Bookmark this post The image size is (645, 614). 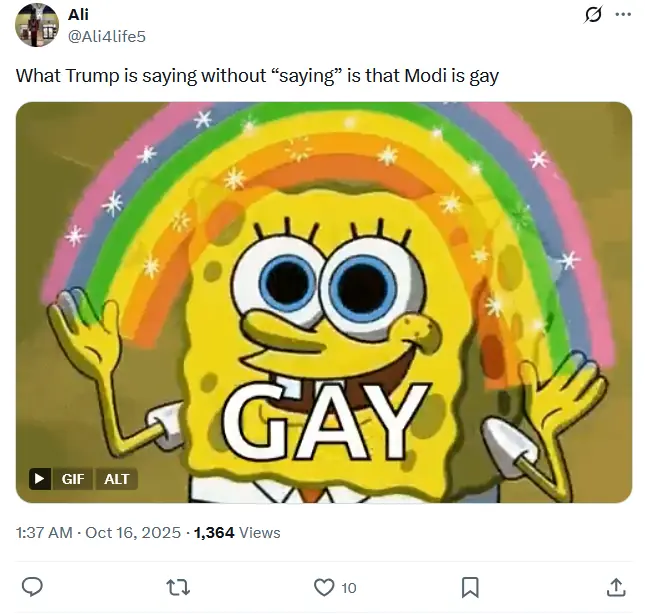click(x=470, y=587)
